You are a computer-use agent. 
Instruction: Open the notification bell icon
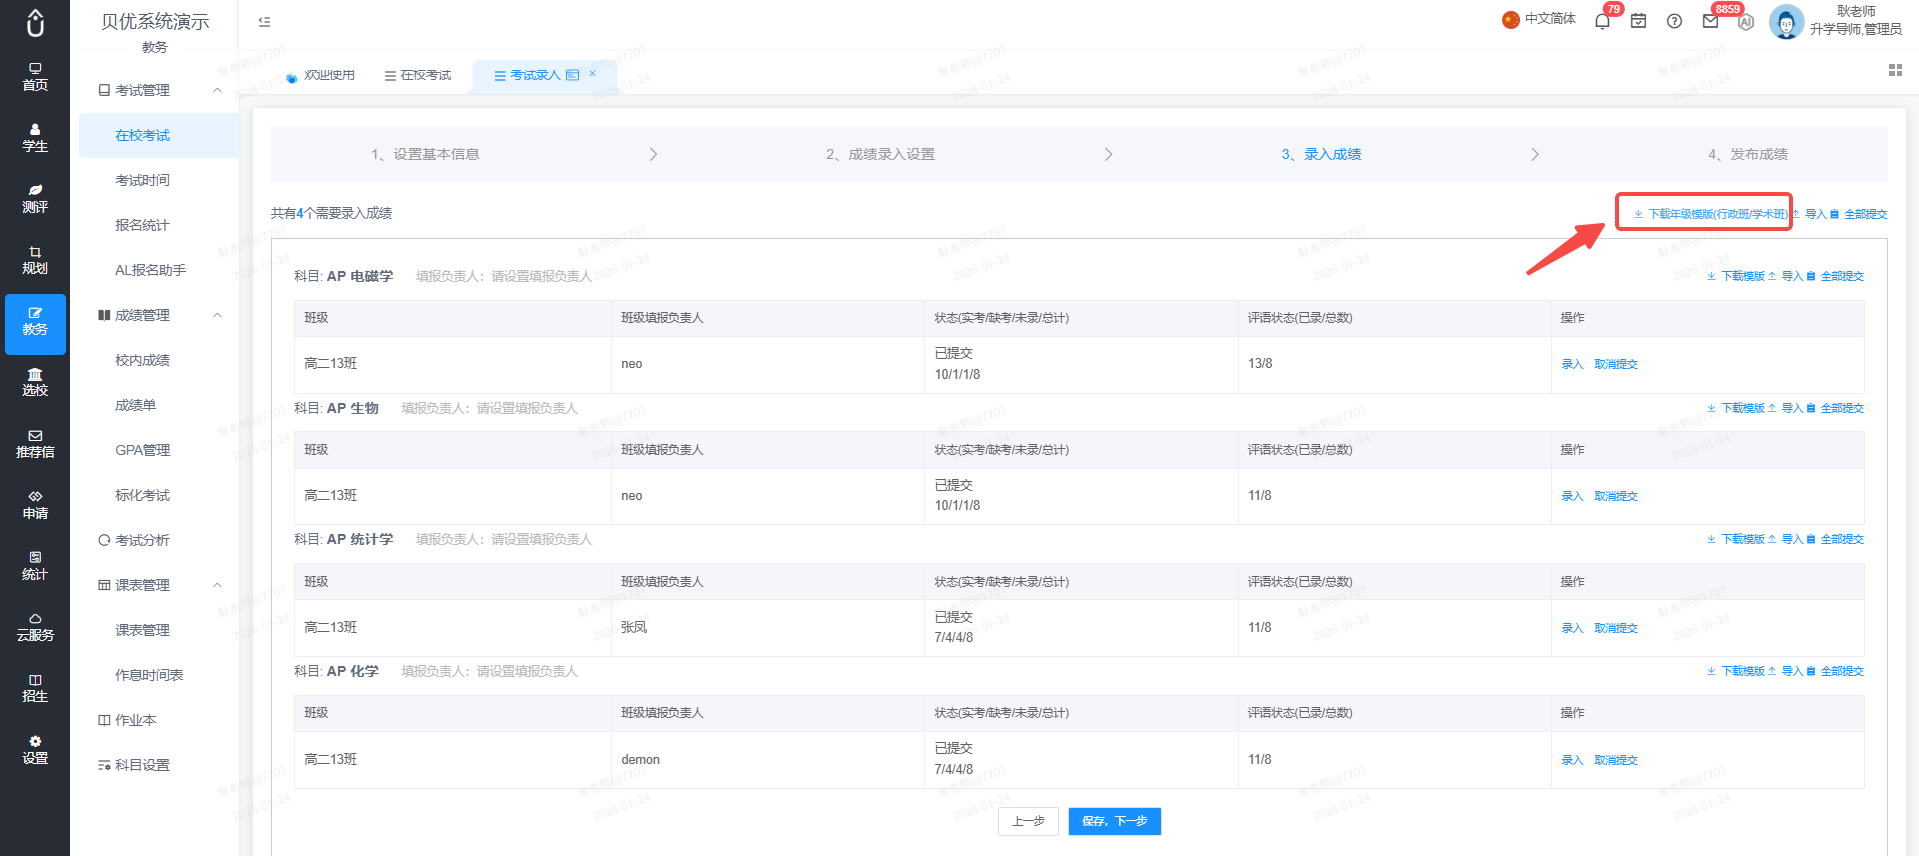(1602, 21)
